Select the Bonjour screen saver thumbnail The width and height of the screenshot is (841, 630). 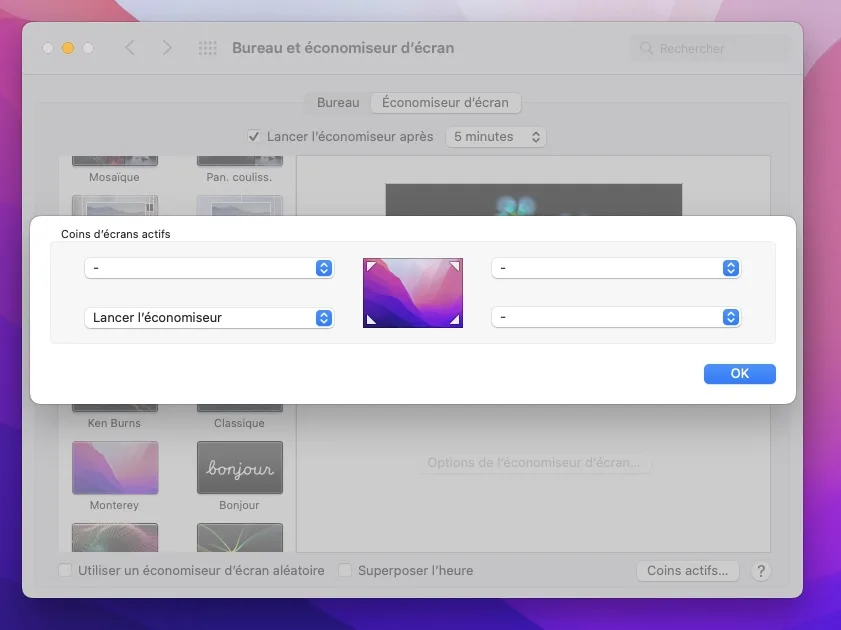[240, 468]
